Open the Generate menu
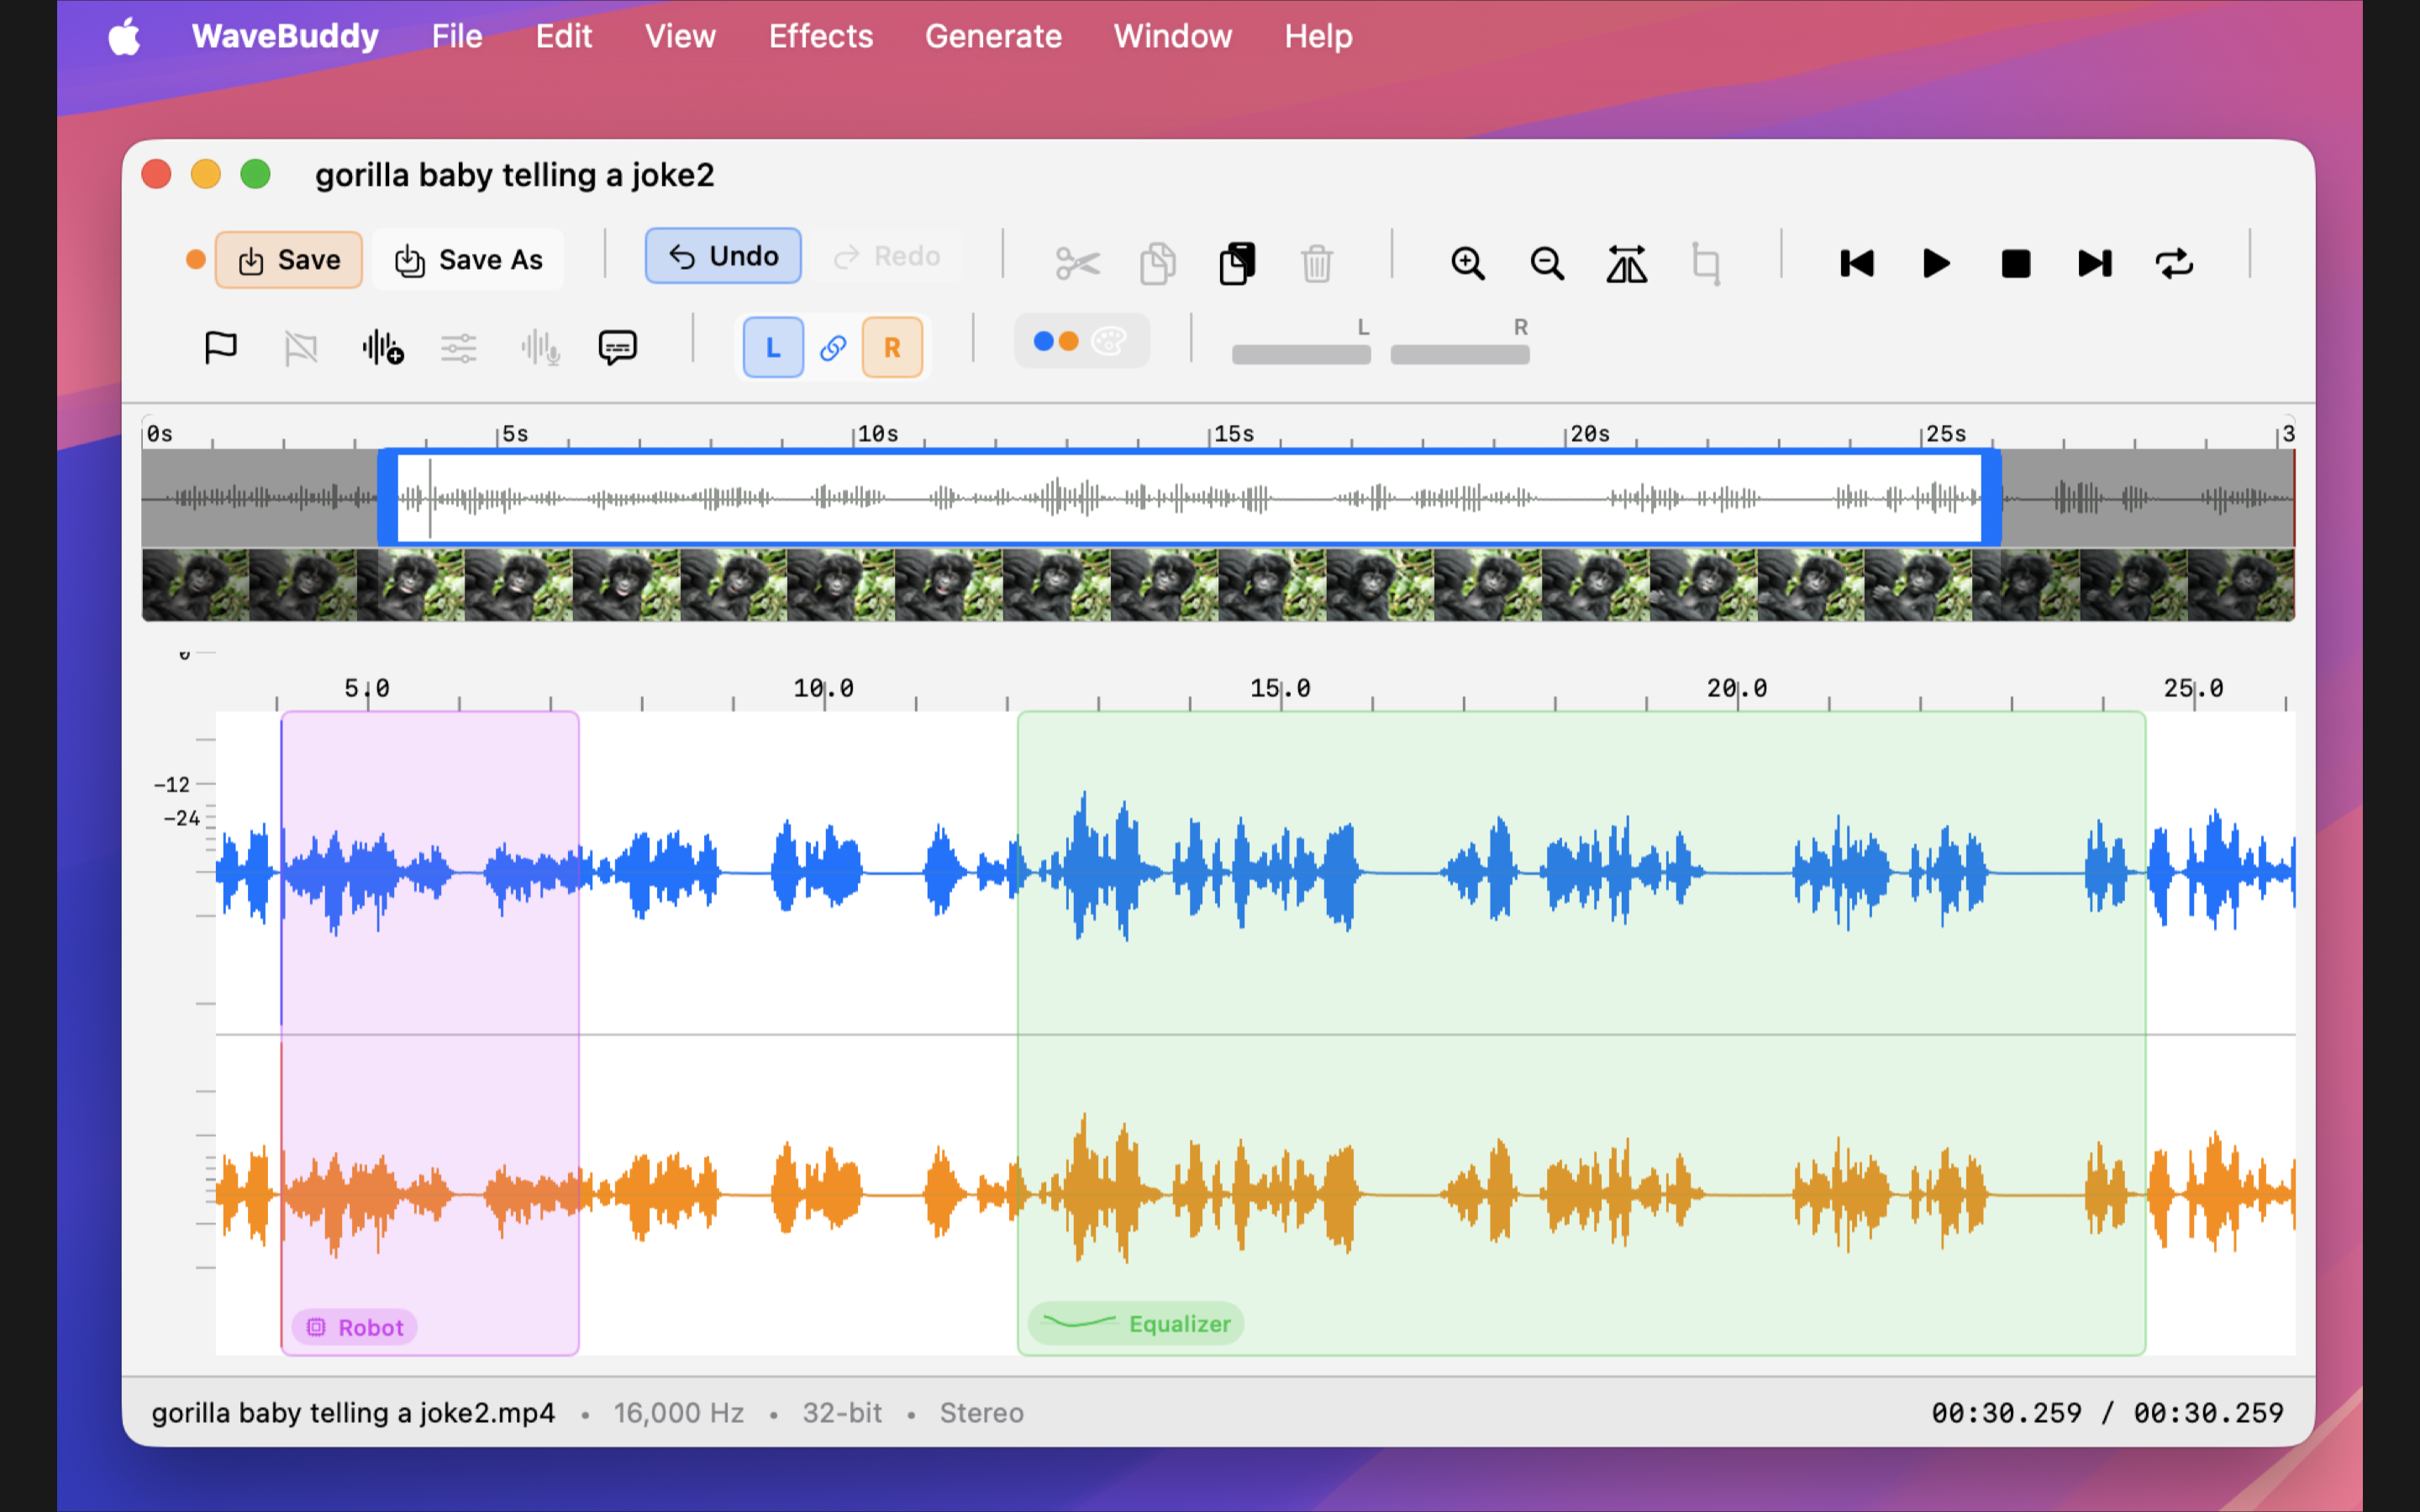The width and height of the screenshot is (2420, 1512). [x=993, y=36]
